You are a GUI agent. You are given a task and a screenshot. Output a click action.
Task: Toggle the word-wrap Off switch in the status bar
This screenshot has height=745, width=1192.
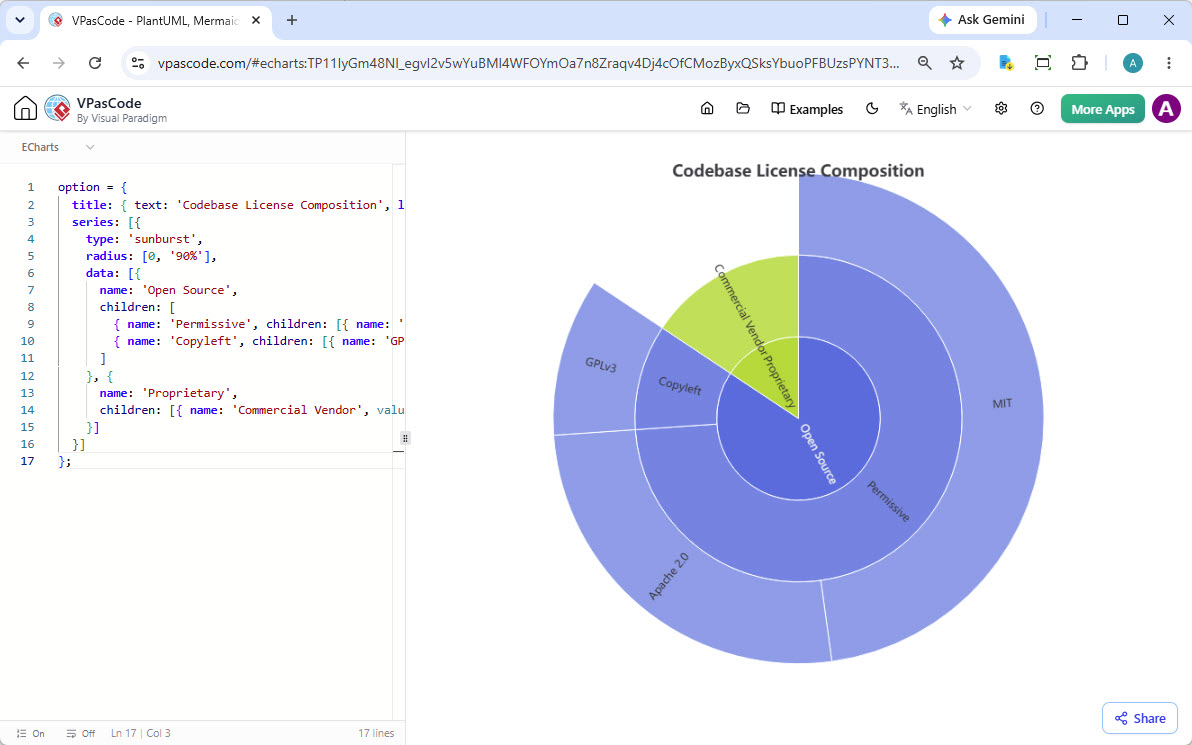81,734
